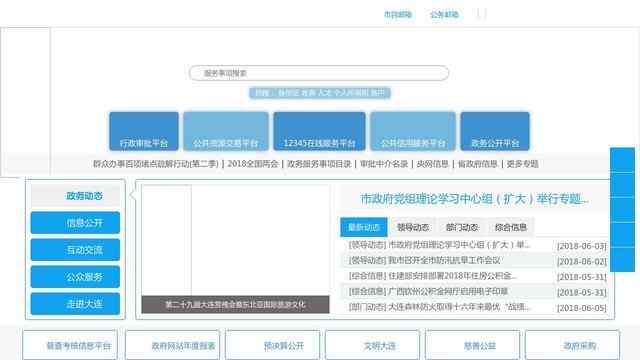640x360 pixels.
Task: Open the 政务服务事项目录 link
Action: point(319,164)
